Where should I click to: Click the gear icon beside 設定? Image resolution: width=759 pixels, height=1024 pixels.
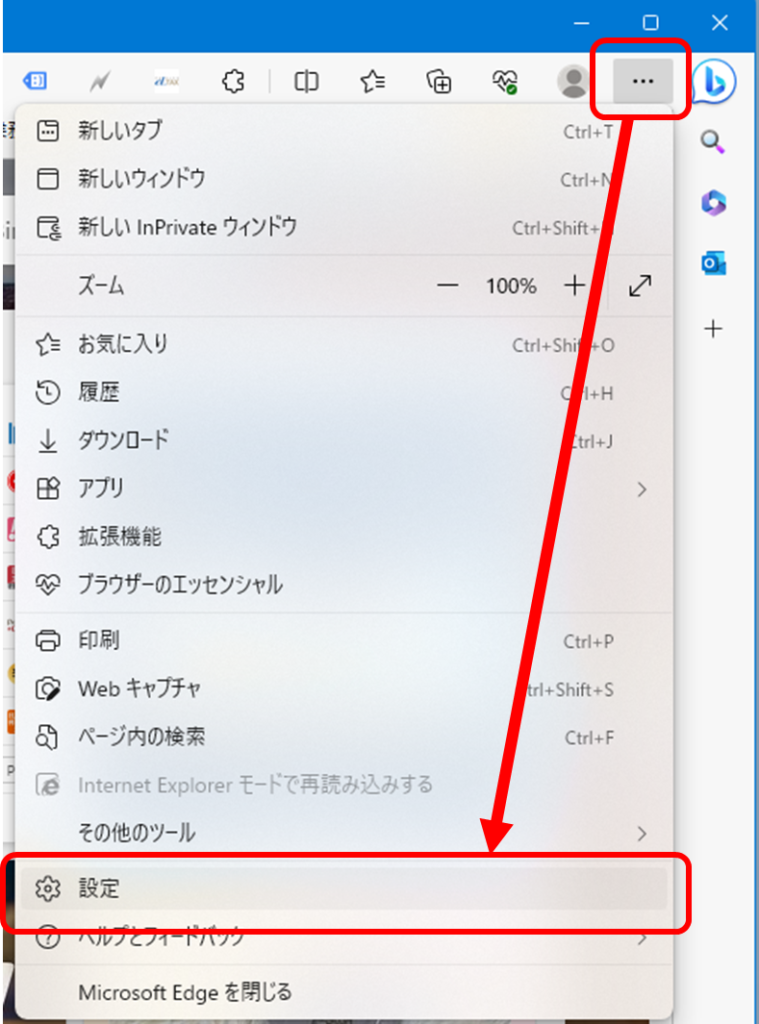click(48, 888)
